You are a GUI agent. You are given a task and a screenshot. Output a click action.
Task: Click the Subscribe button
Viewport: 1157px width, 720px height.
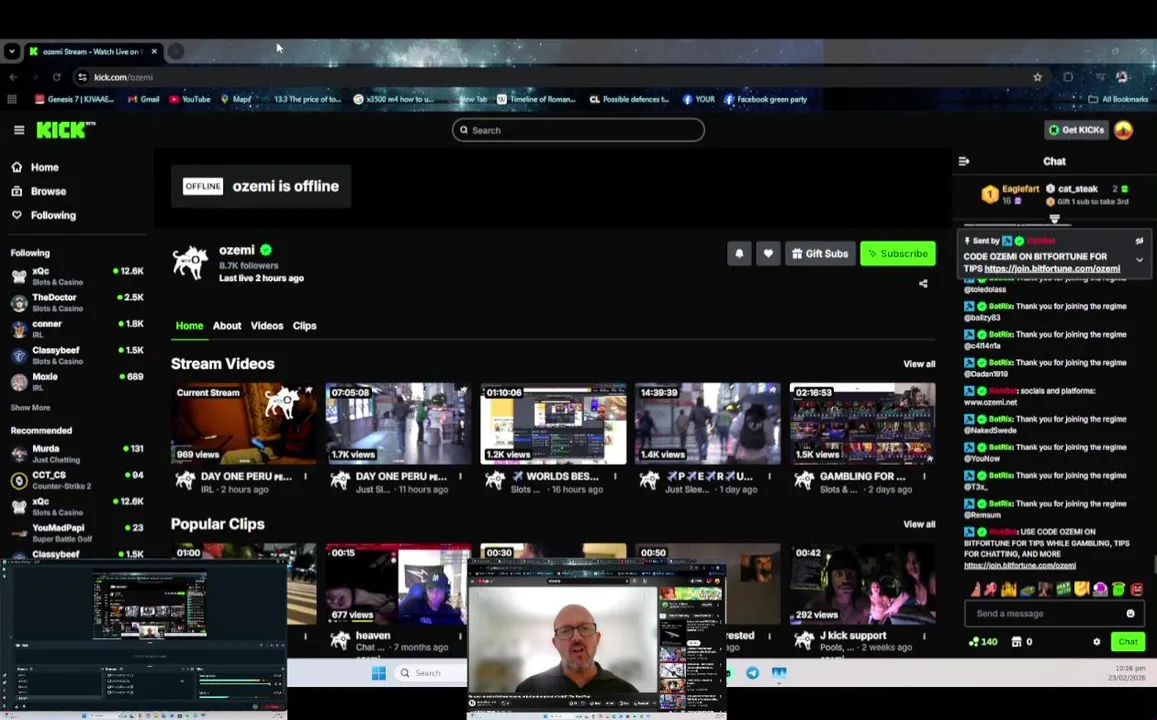(898, 254)
